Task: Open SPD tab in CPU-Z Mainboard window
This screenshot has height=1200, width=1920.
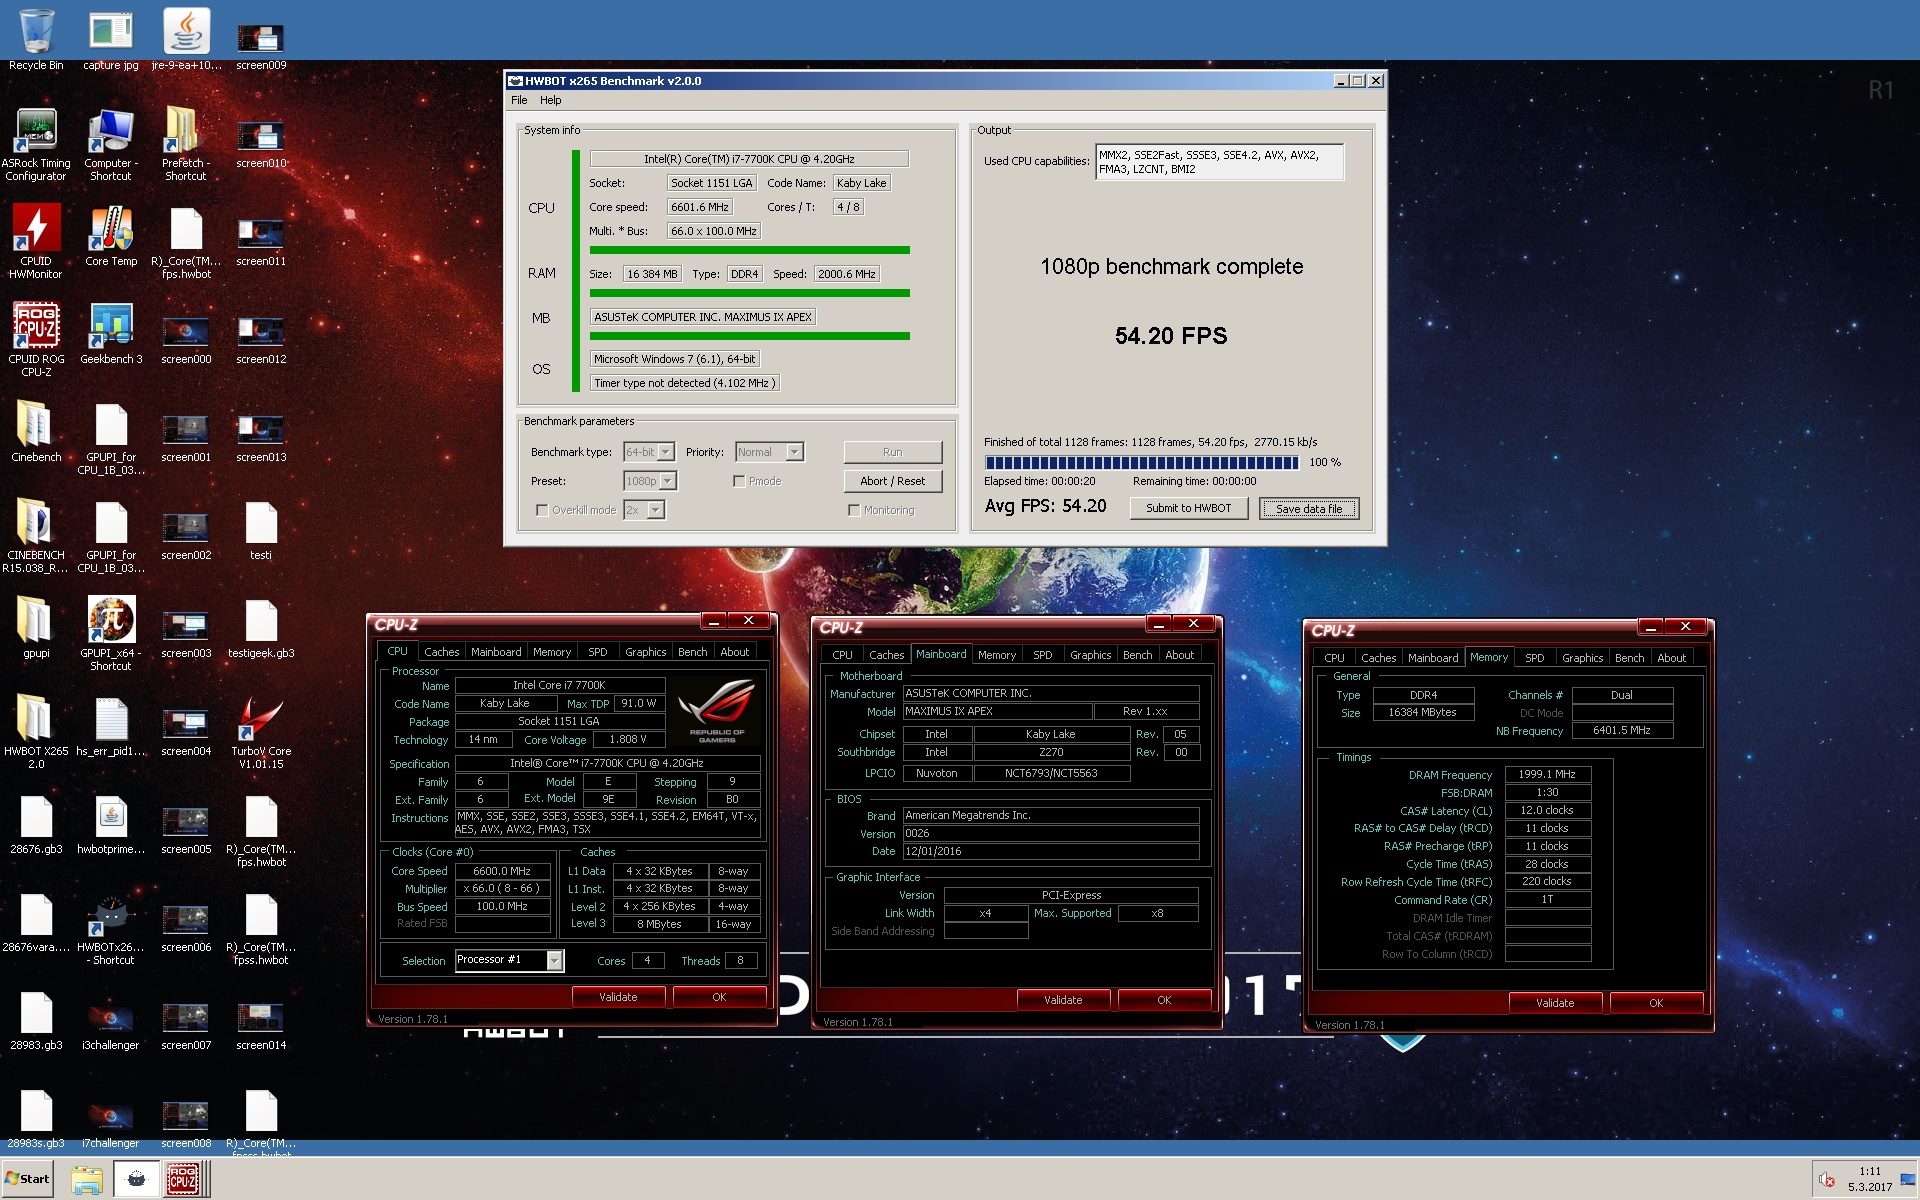Action: (1042, 655)
